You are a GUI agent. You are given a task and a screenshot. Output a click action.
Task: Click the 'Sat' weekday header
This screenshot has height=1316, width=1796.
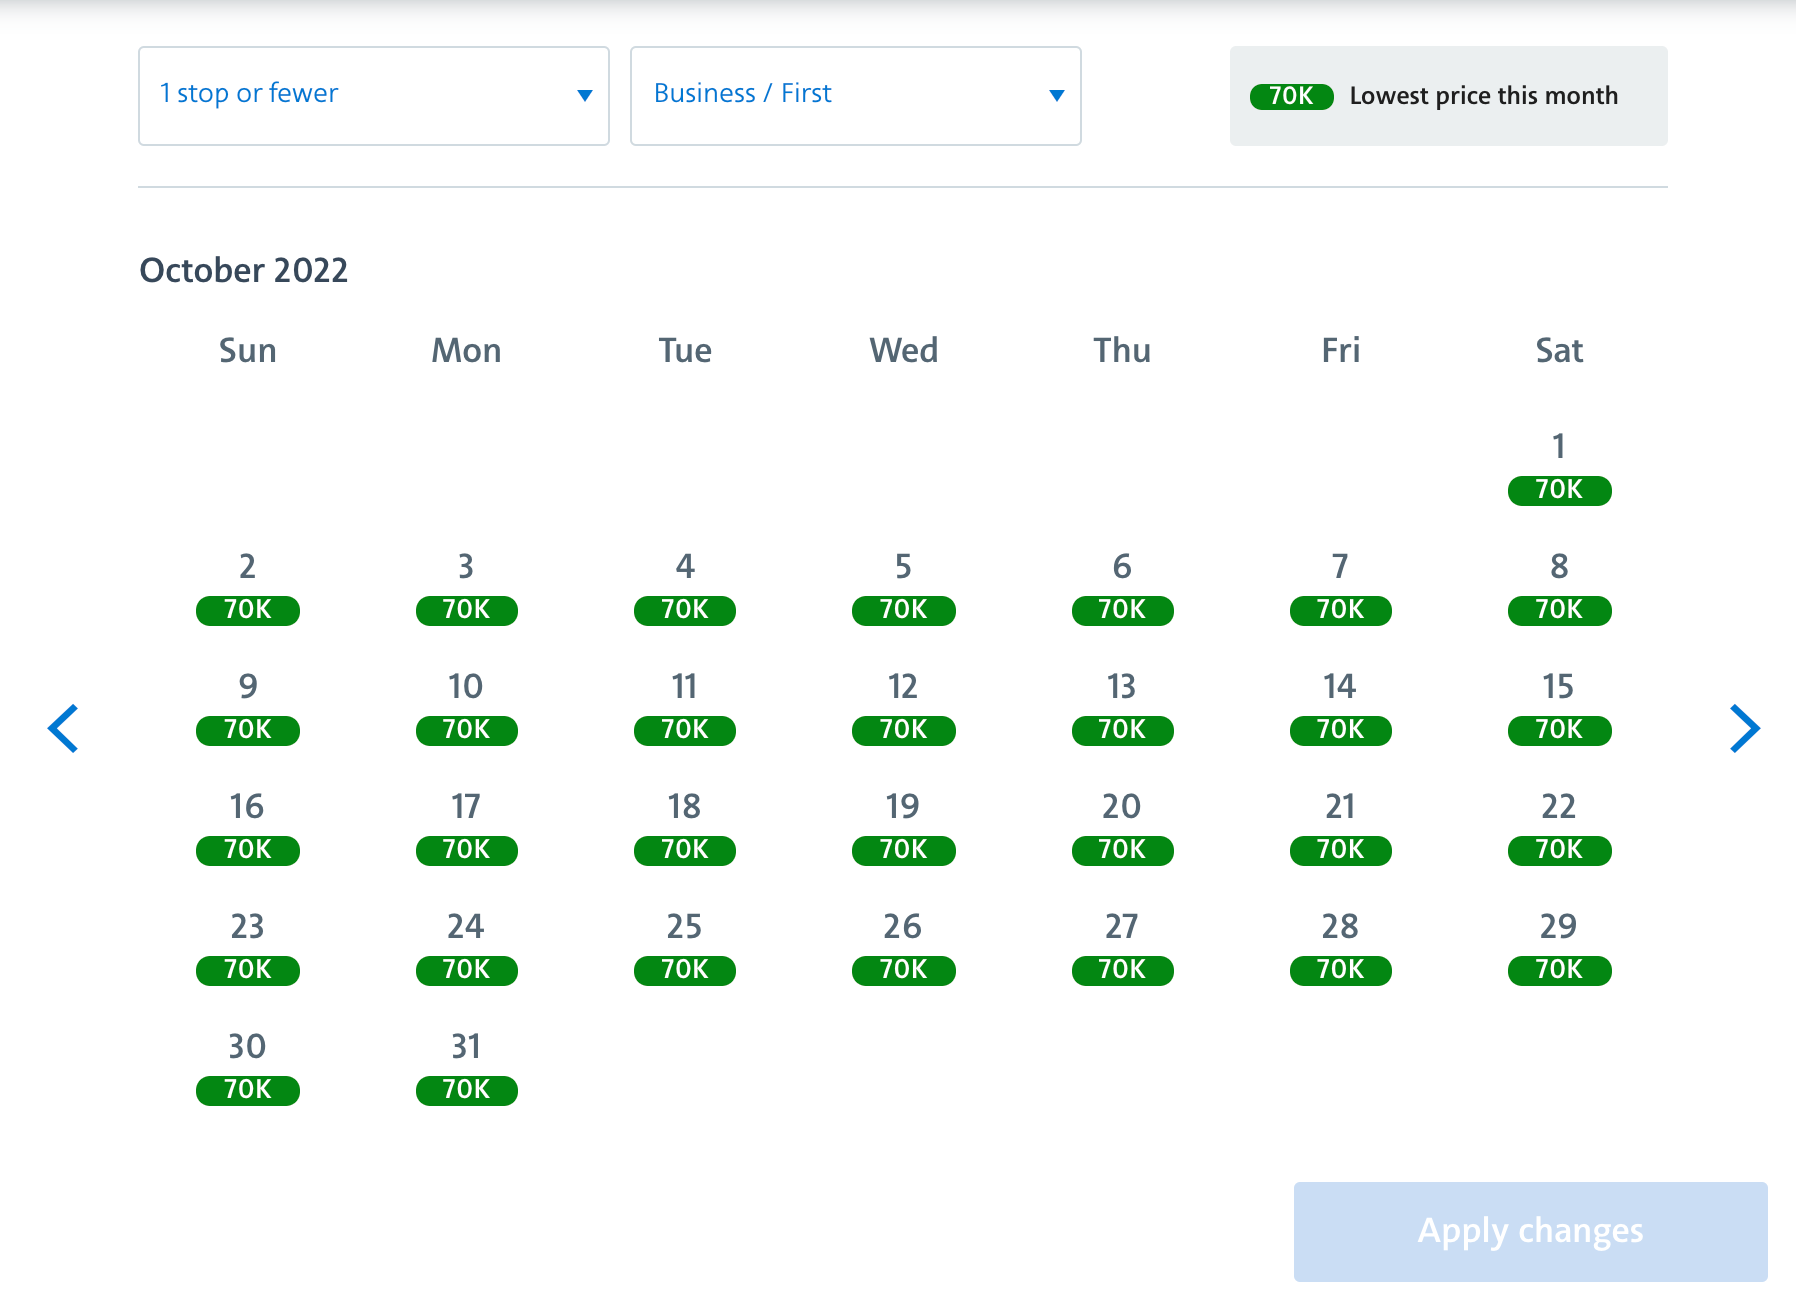coord(1559,350)
